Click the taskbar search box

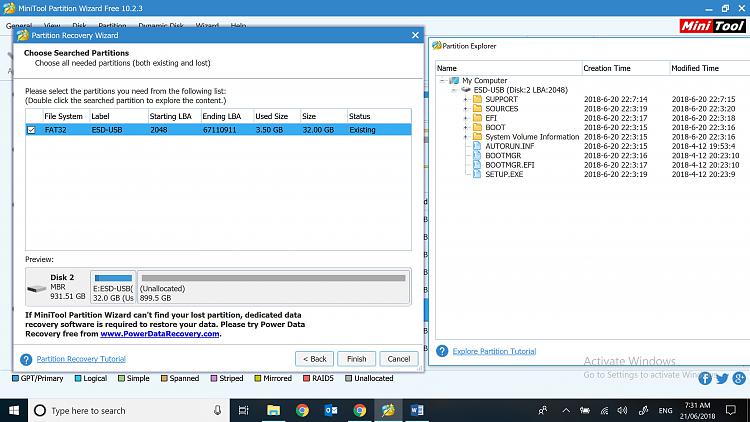point(129,411)
